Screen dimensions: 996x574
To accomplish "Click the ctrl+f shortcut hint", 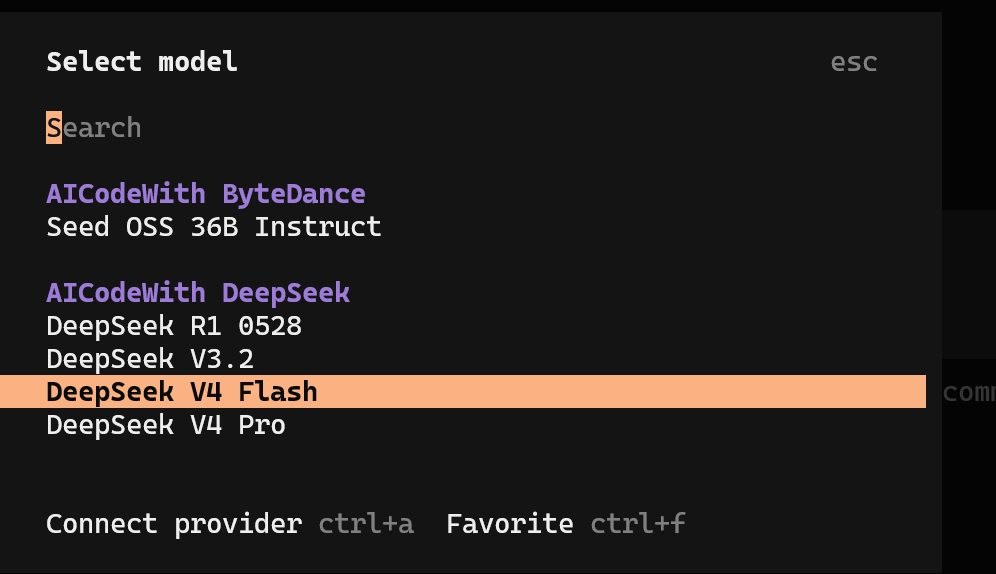I will [638, 524].
